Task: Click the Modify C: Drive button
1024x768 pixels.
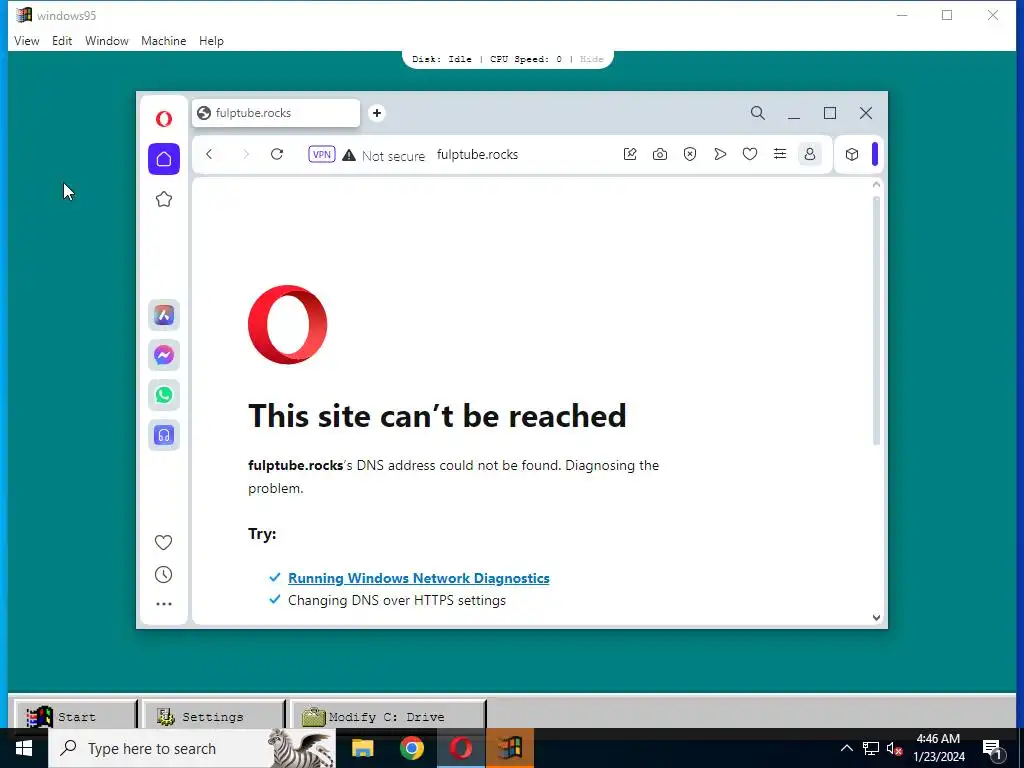Action: (x=389, y=715)
